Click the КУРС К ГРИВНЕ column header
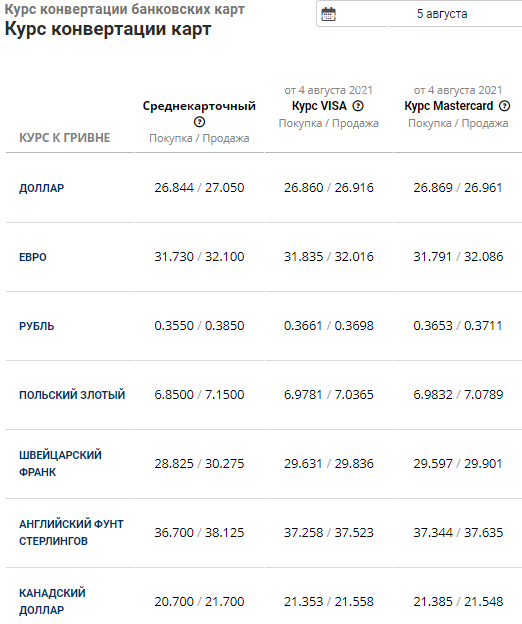The width and height of the screenshot is (522, 624). click(64, 138)
